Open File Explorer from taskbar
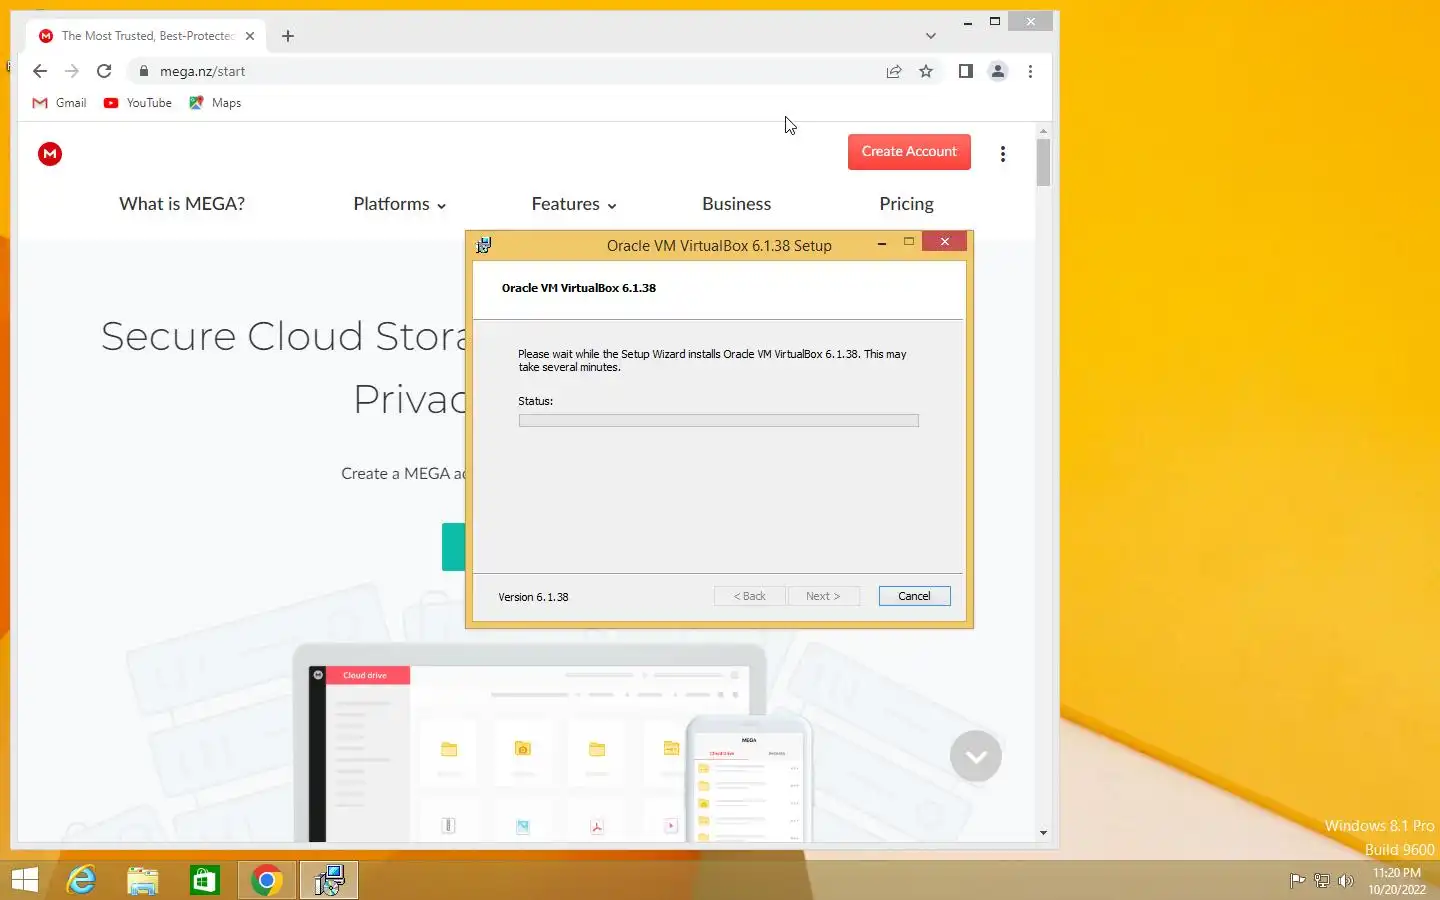The image size is (1440, 900). (143, 880)
